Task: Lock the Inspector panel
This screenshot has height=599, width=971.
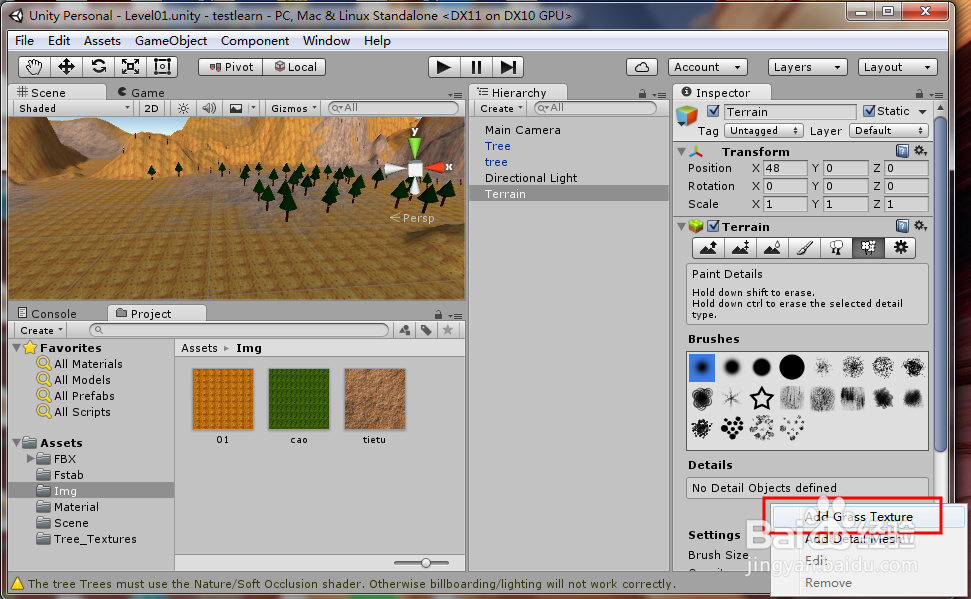Action: 920,94
